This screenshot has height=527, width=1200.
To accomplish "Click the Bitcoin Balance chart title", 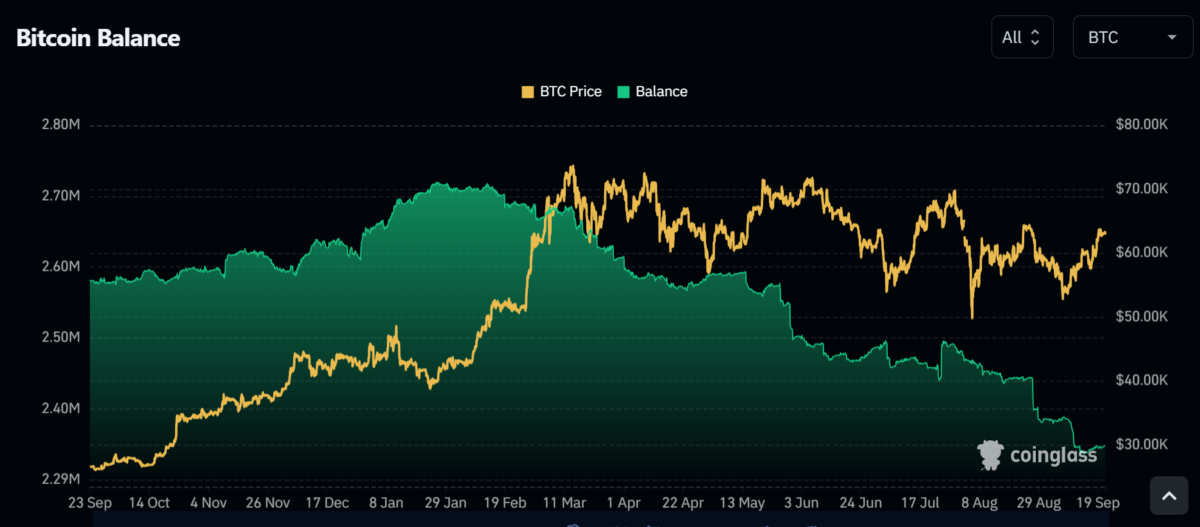I will click(x=98, y=38).
